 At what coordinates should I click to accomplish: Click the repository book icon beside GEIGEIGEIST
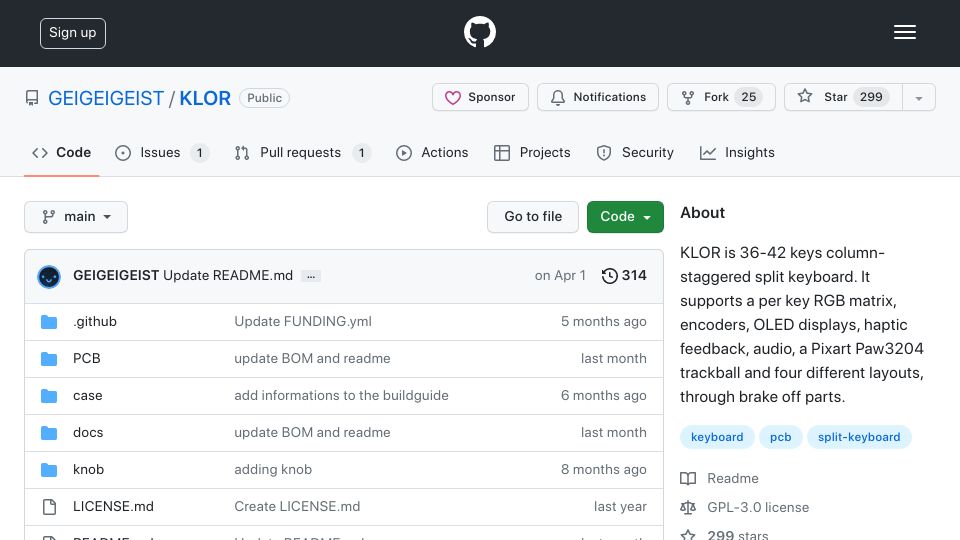tap(32, 98)
